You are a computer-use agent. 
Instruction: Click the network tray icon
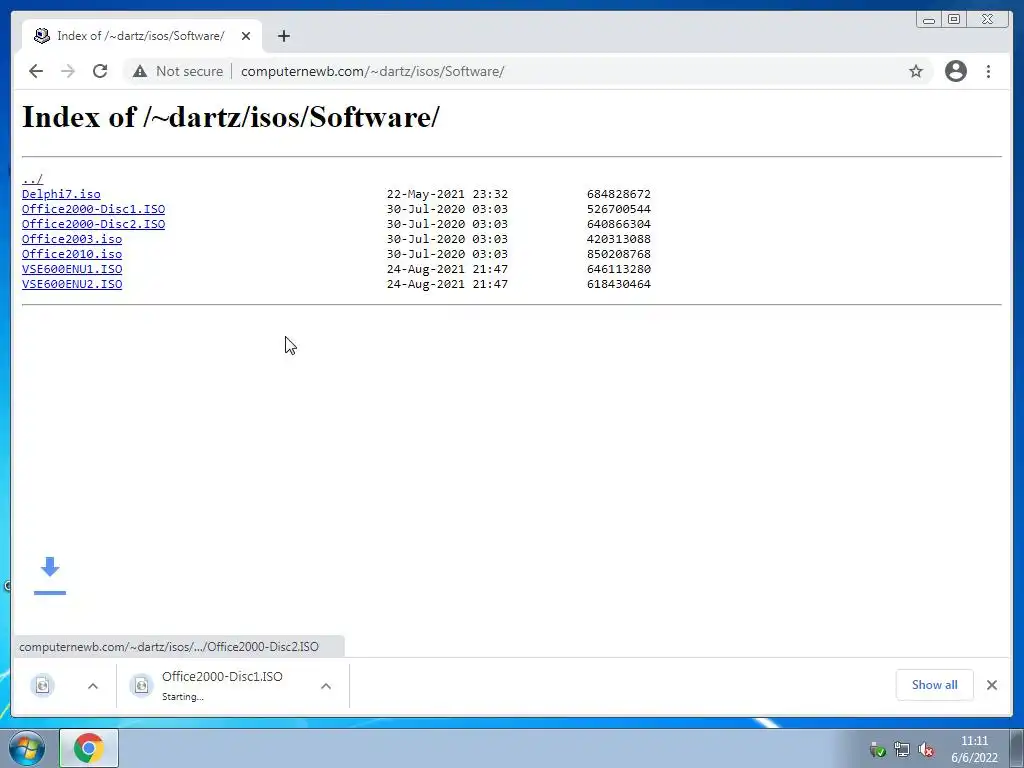pos(902,750)
